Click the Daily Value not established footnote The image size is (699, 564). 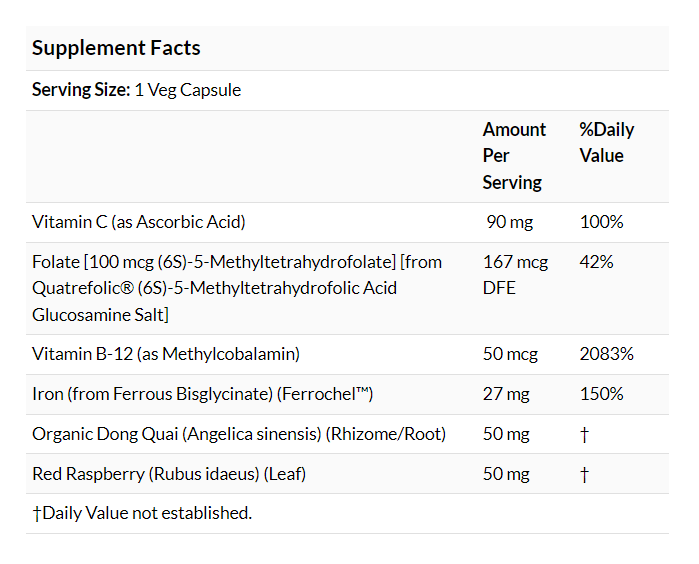[x=142, y=513]
